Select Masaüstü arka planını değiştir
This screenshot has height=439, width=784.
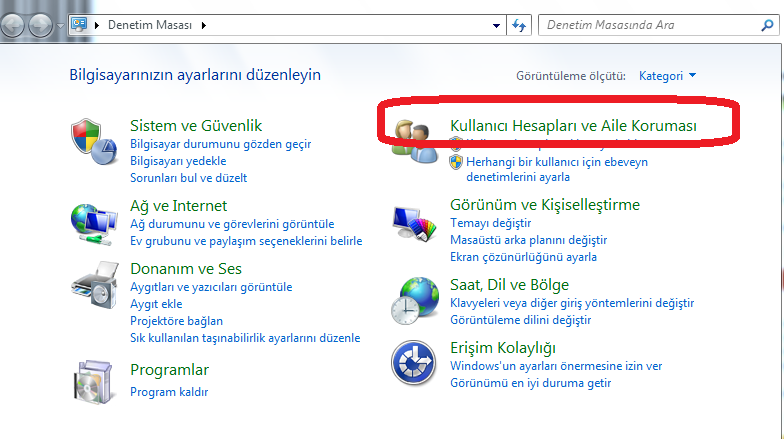[528, 240]
